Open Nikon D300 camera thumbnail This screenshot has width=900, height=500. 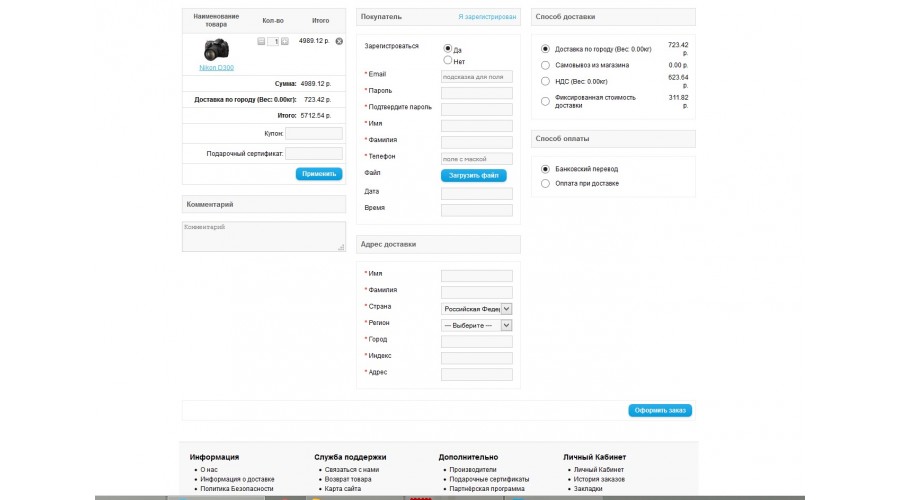point(216,49)
